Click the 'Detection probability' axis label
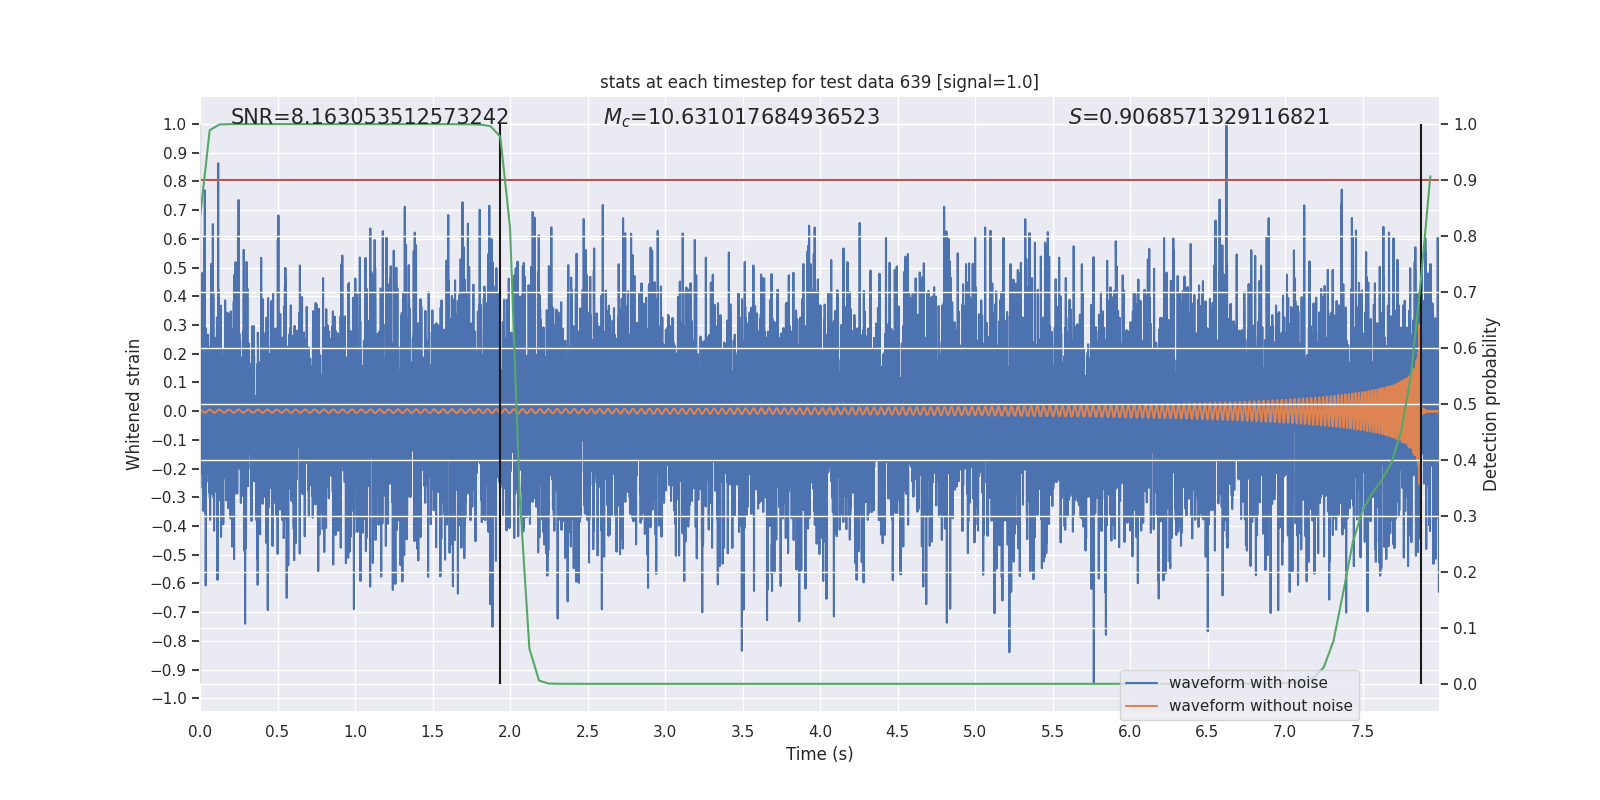 (1491, 404)
